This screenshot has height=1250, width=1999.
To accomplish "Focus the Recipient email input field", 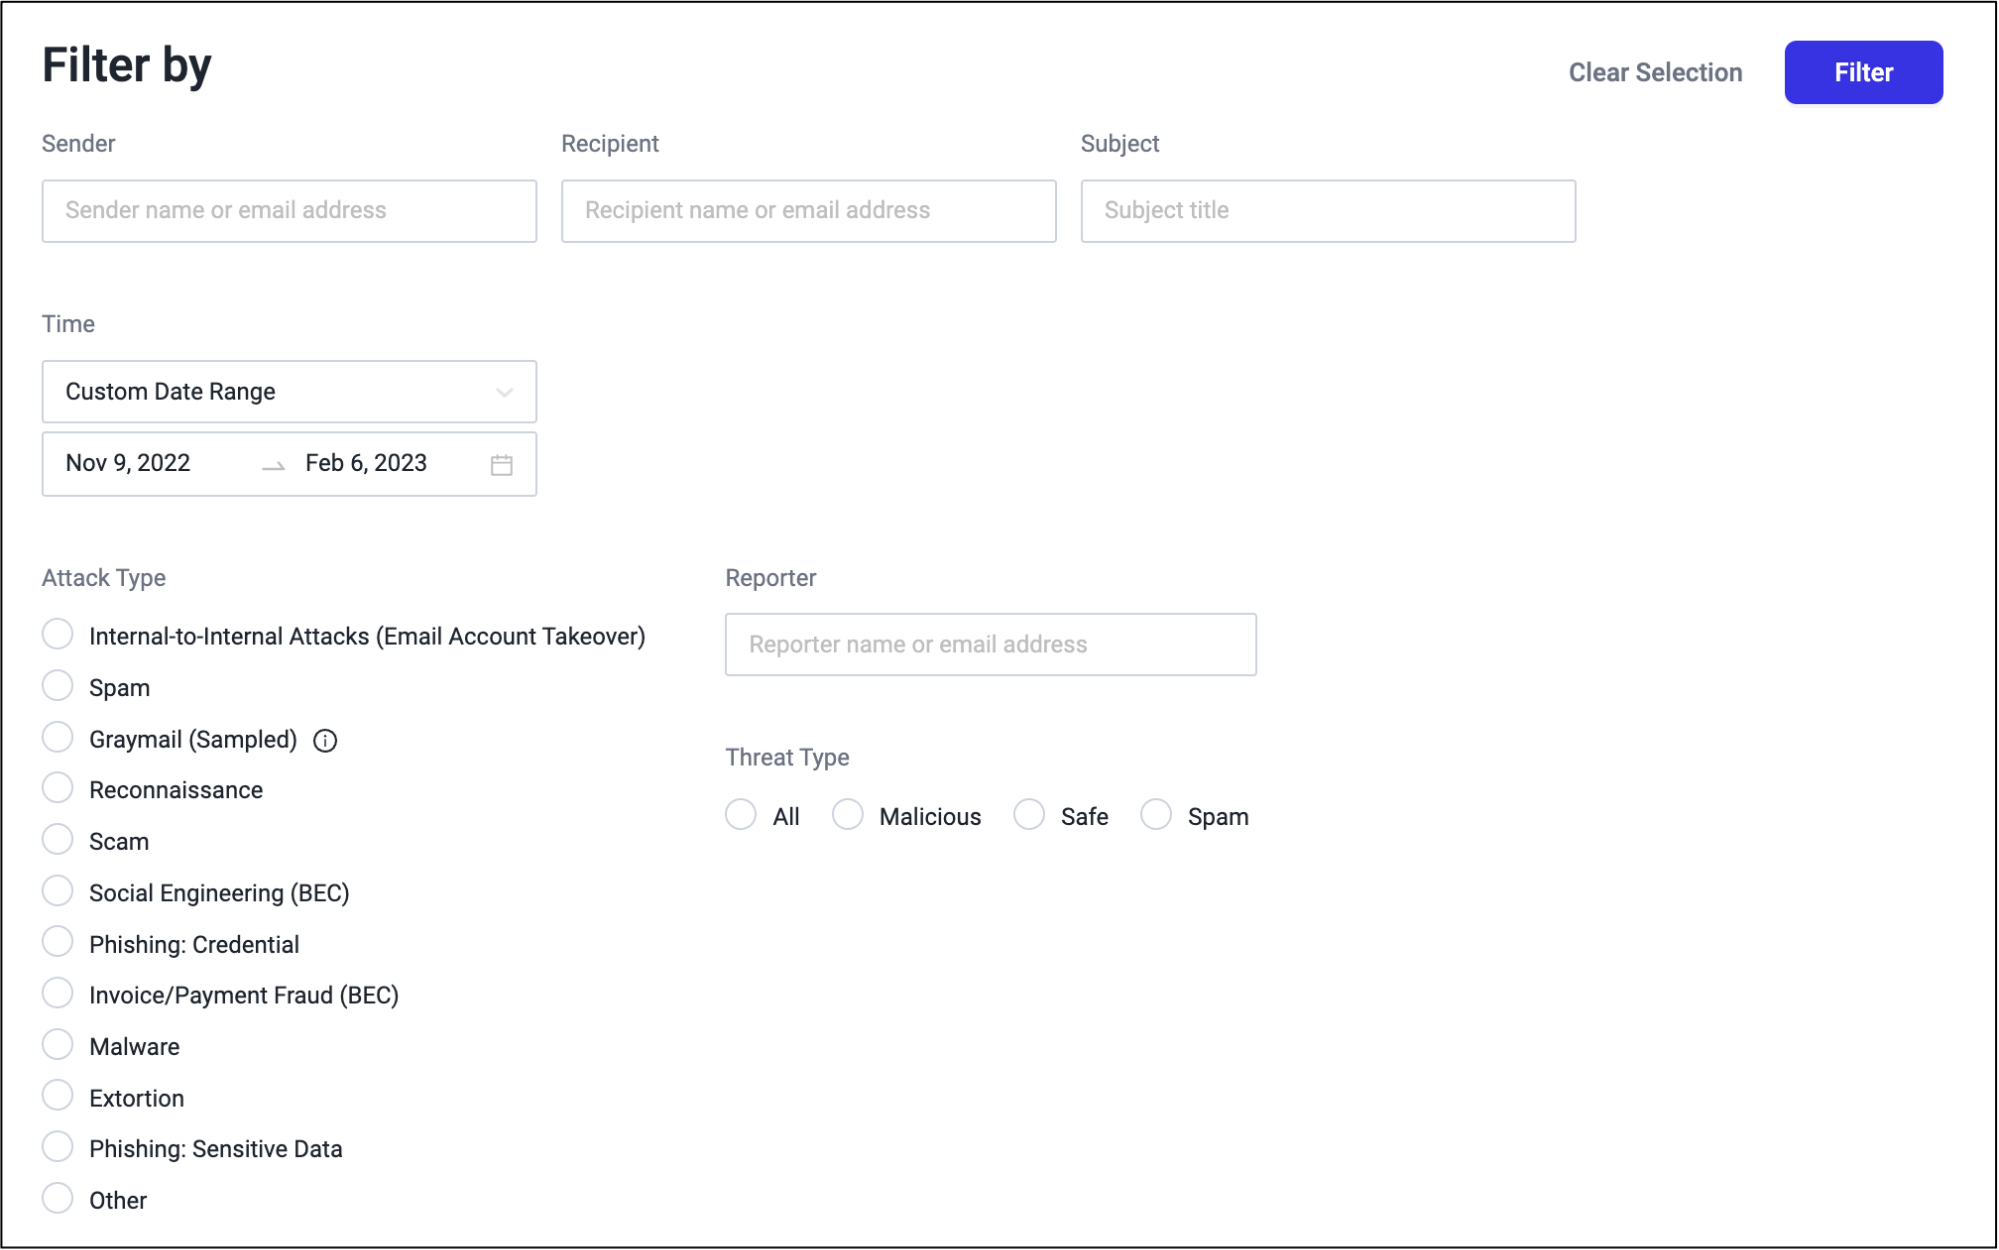I will tap(808, 211).
